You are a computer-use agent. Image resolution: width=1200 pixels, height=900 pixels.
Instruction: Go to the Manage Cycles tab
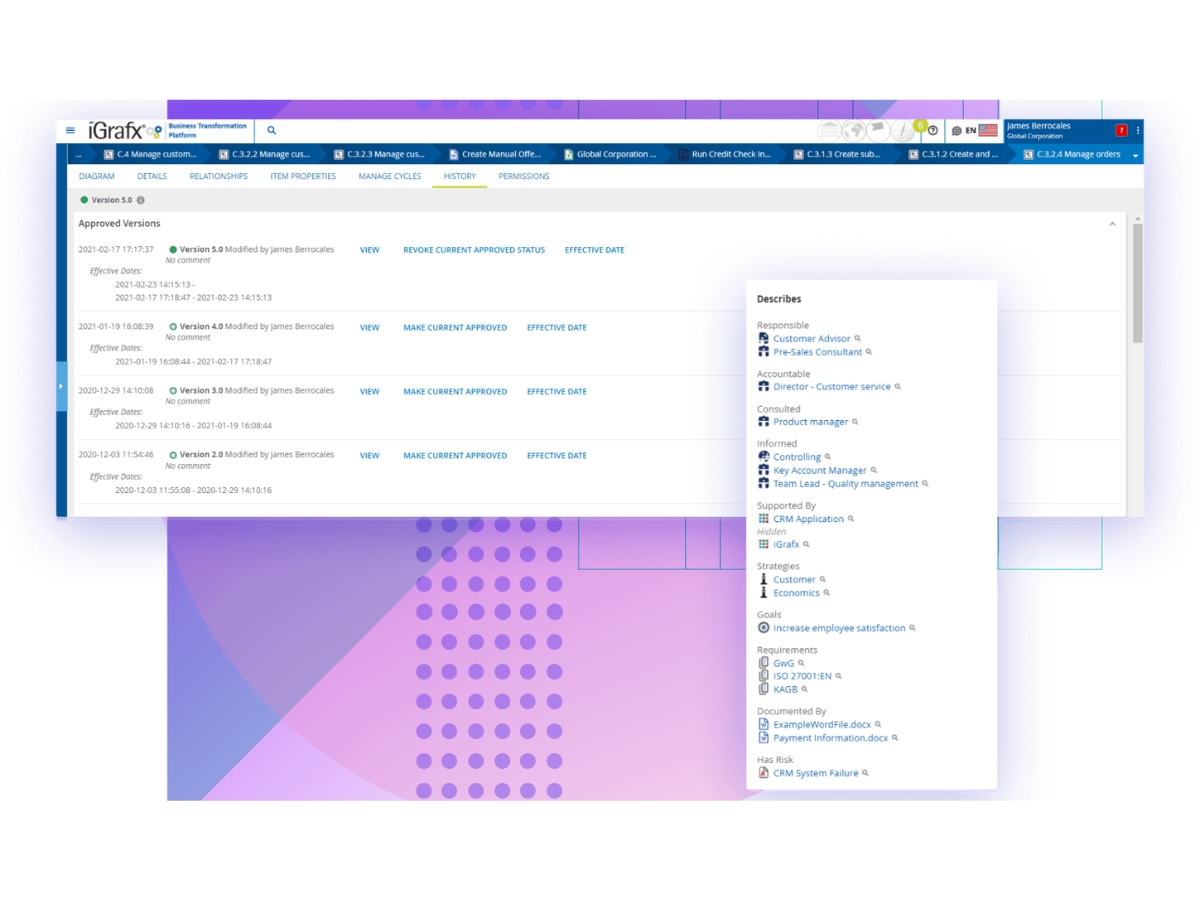click(390, 176)
